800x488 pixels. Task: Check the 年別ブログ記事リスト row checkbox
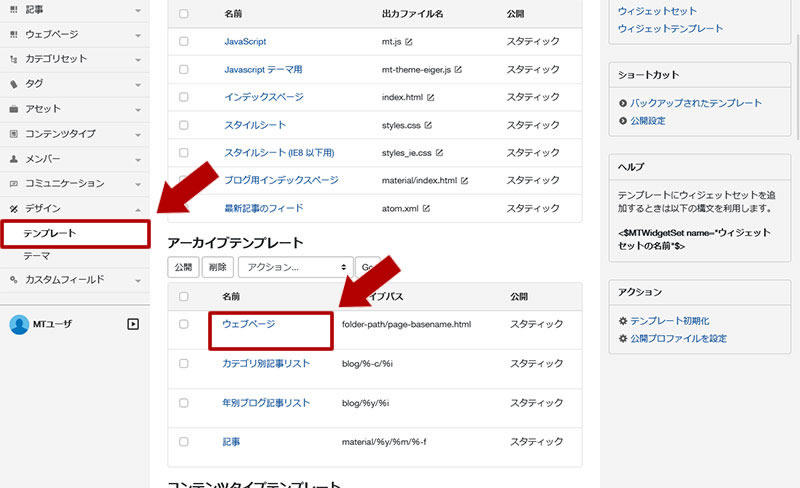click(x=184, y=403)
